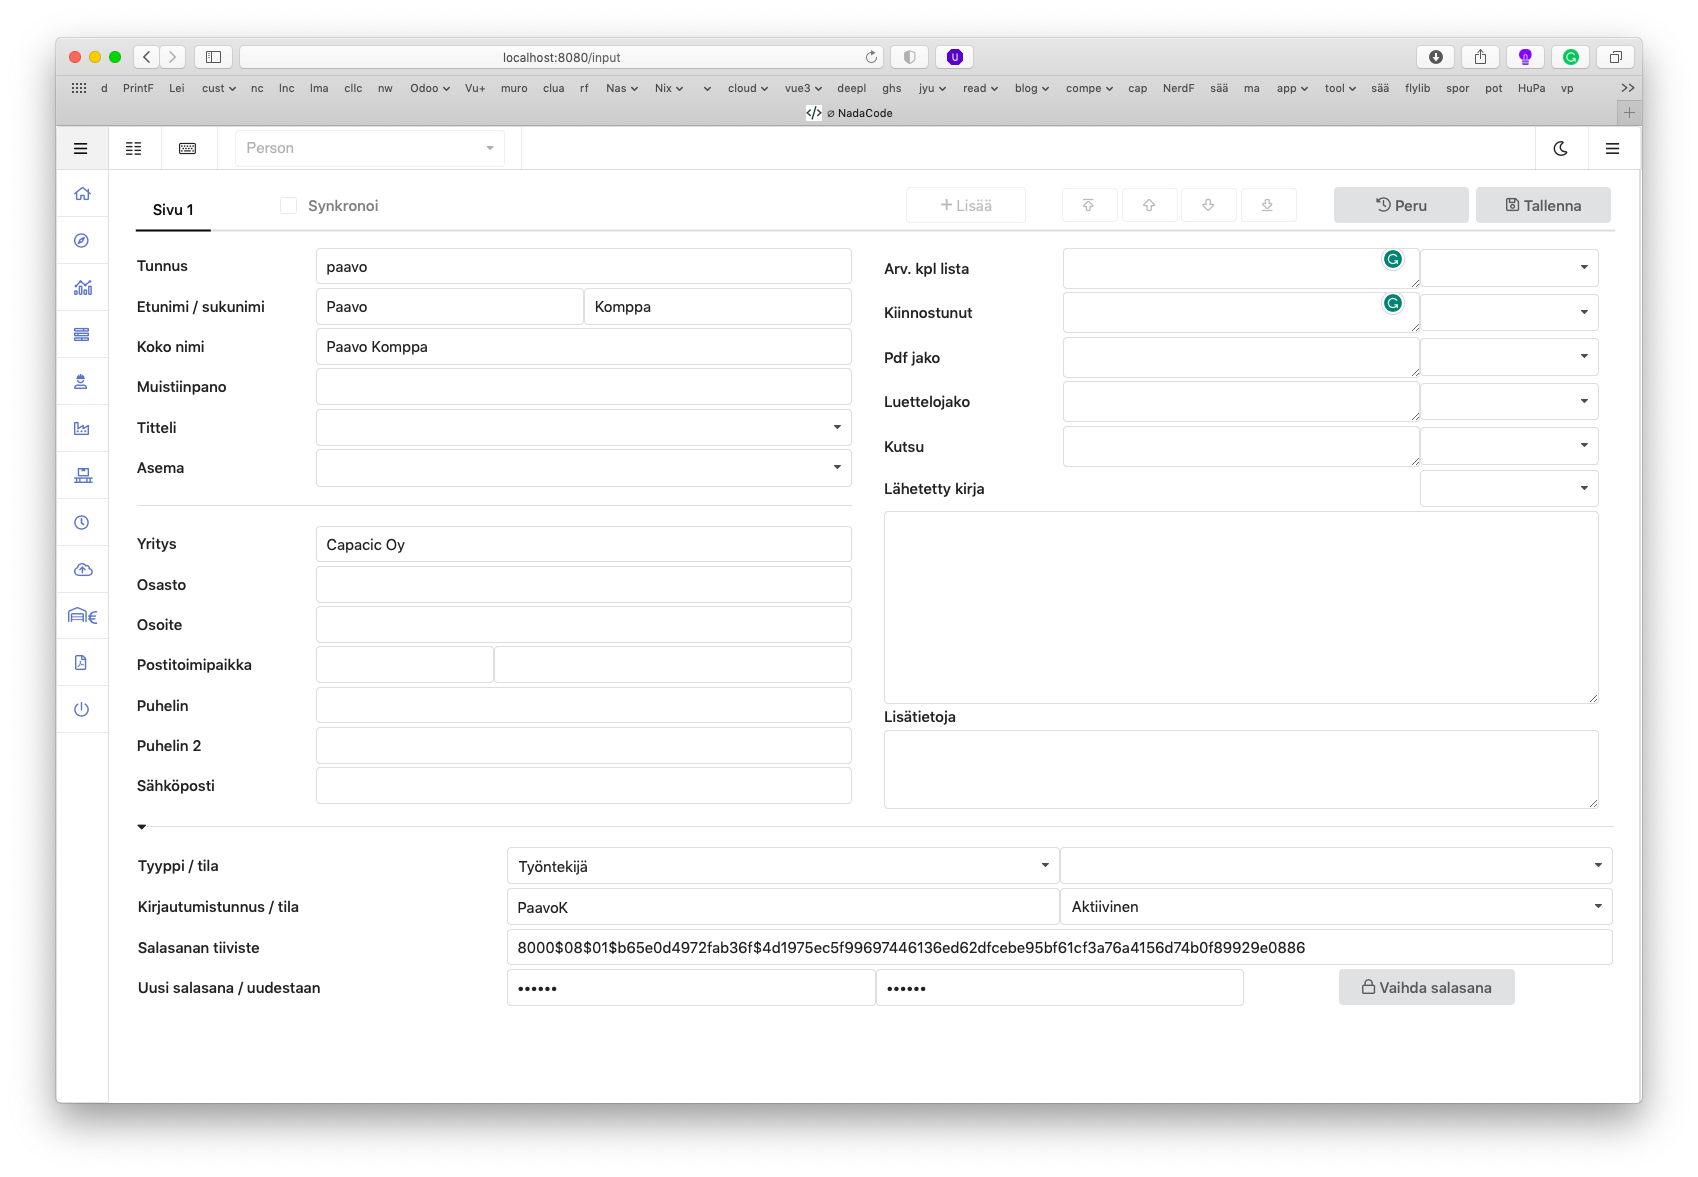Viewport: 1698px width, 1177px height.
Task: Enable the Synkronoi checkbox
Action: pos(289,206)
